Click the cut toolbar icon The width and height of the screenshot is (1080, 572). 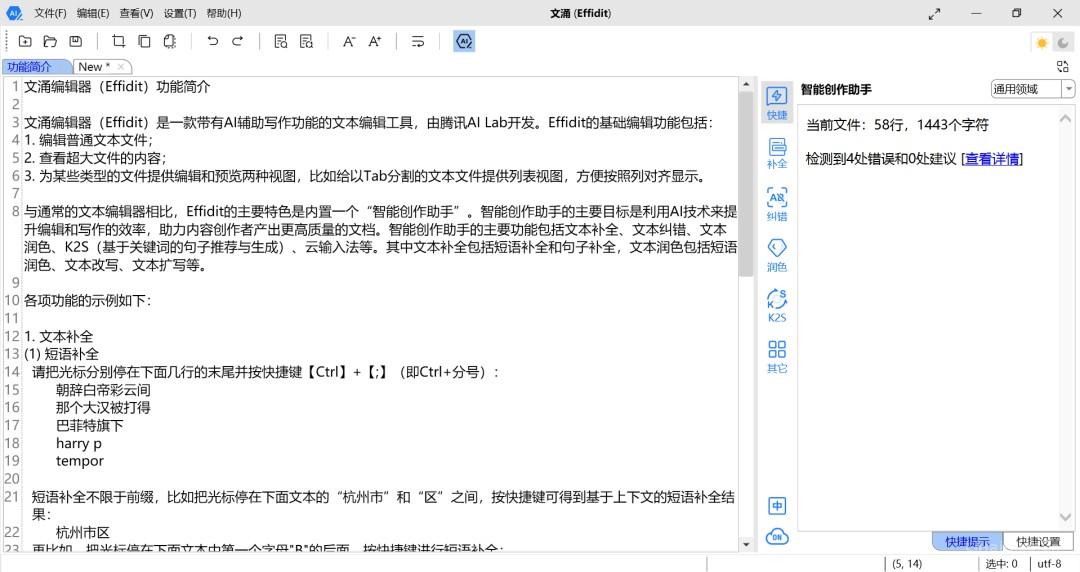pos(118,41)
